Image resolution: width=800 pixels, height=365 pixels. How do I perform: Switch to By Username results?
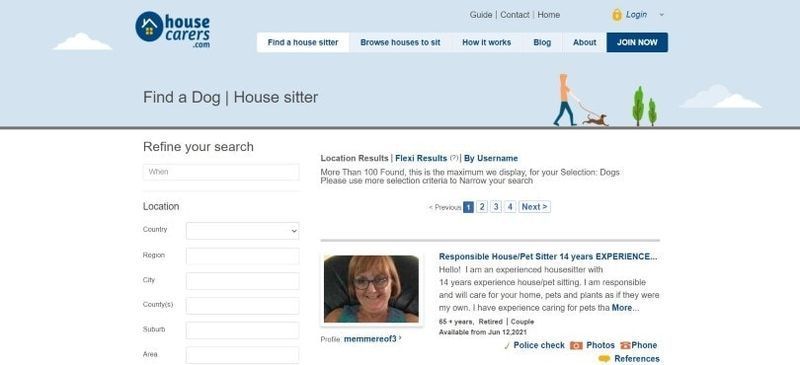click(x=491, y=158)
